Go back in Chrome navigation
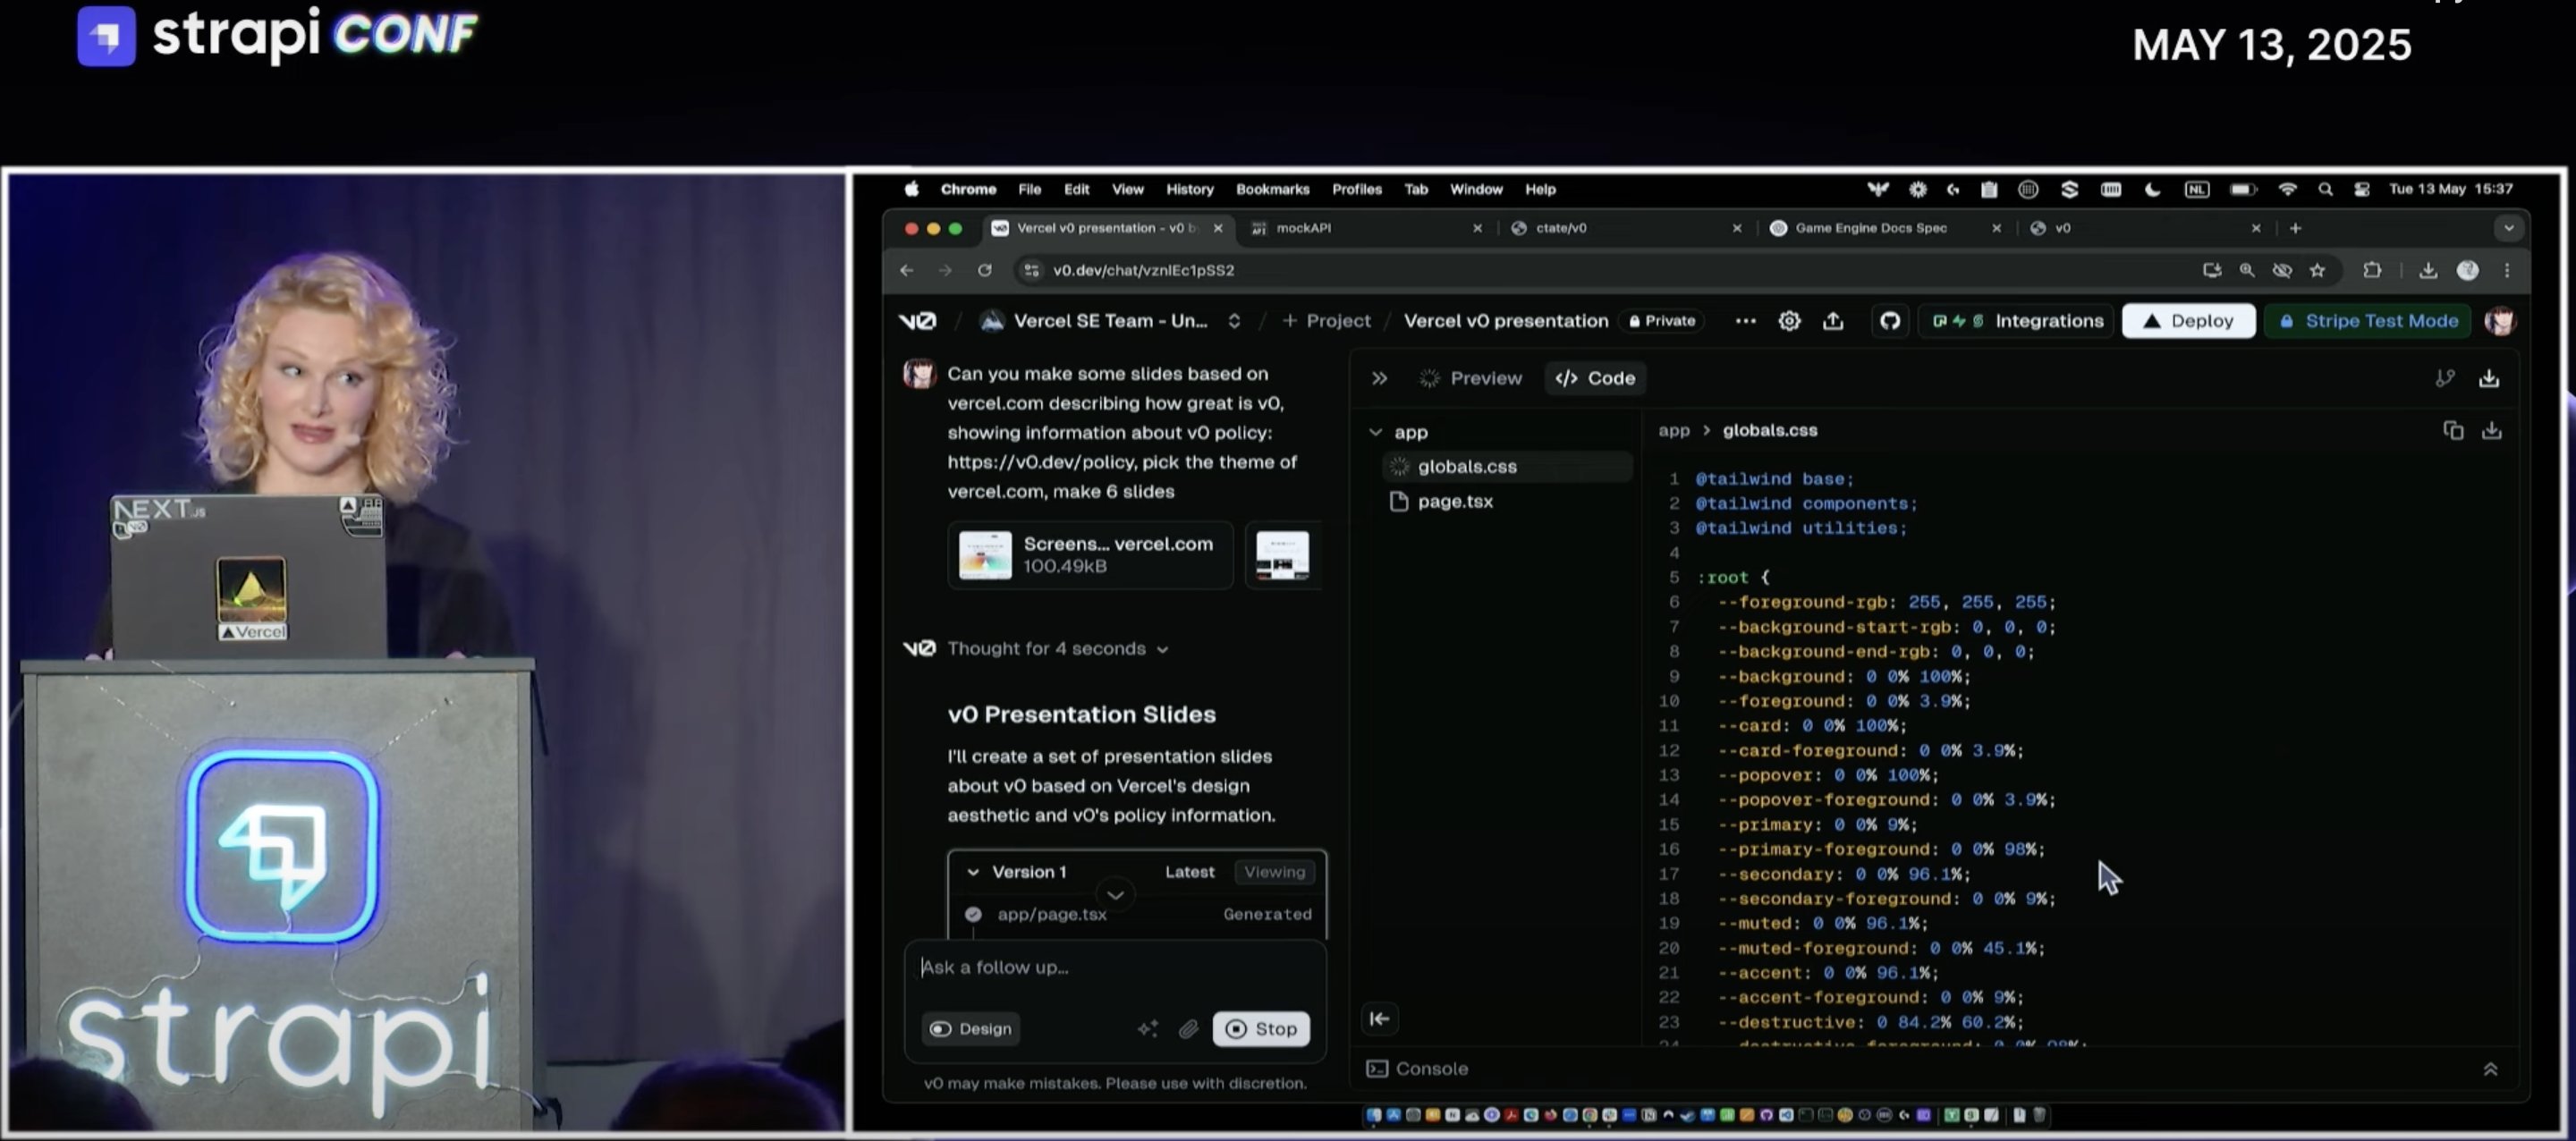2576x1141 pixels. (907, 270)
